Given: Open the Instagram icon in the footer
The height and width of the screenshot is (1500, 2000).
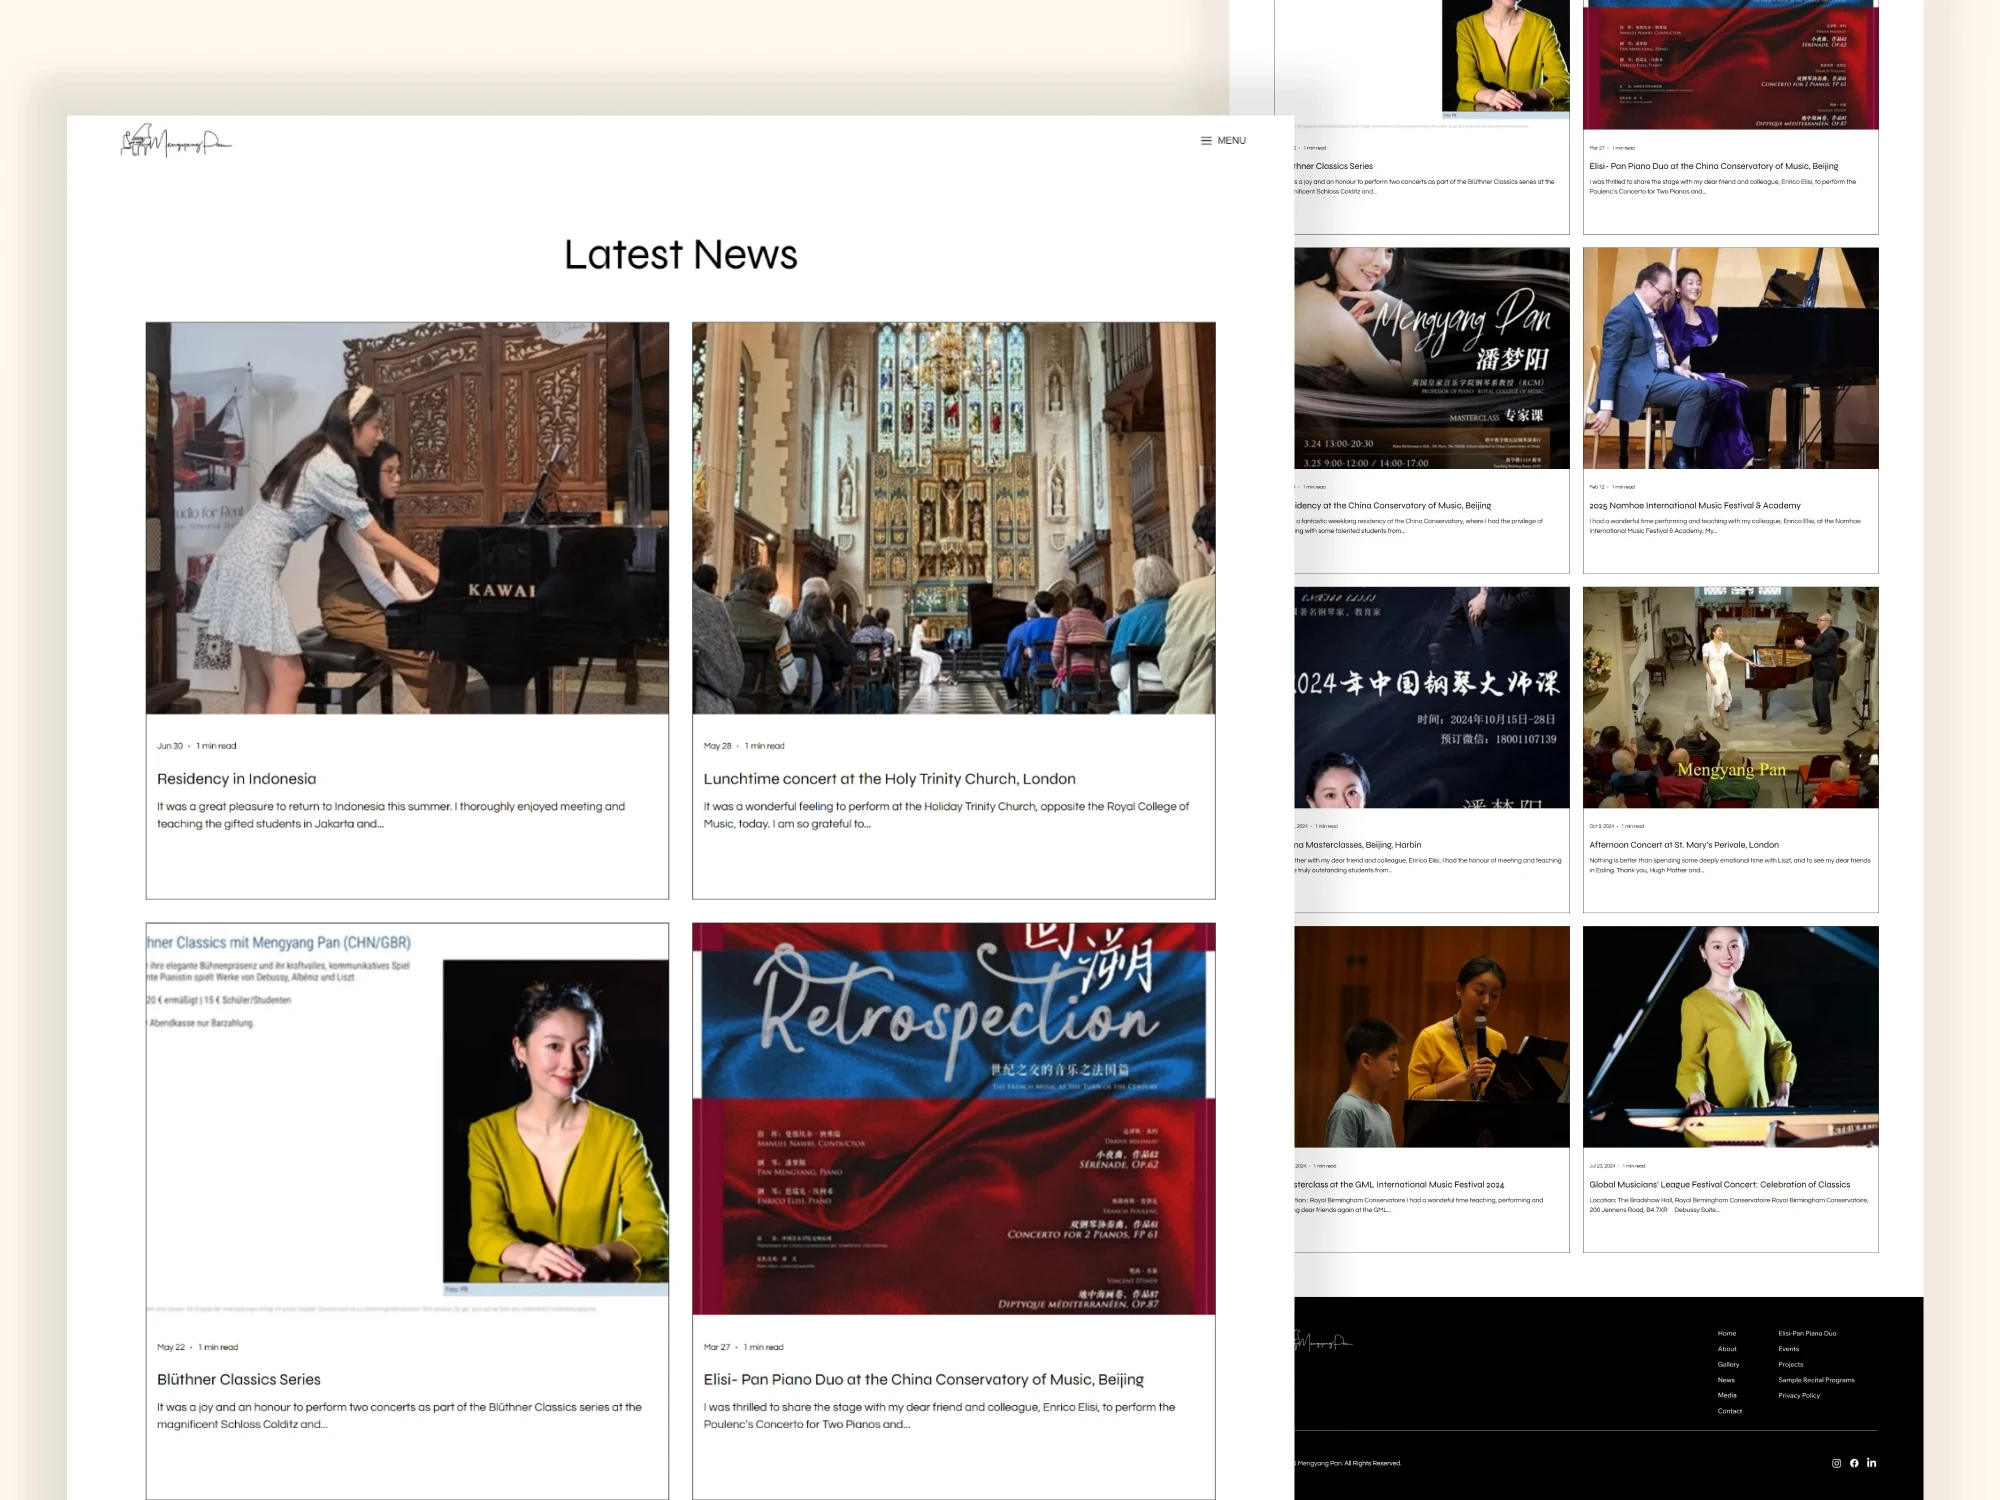Looking at the screenshot, I should click(1836, 1463).
